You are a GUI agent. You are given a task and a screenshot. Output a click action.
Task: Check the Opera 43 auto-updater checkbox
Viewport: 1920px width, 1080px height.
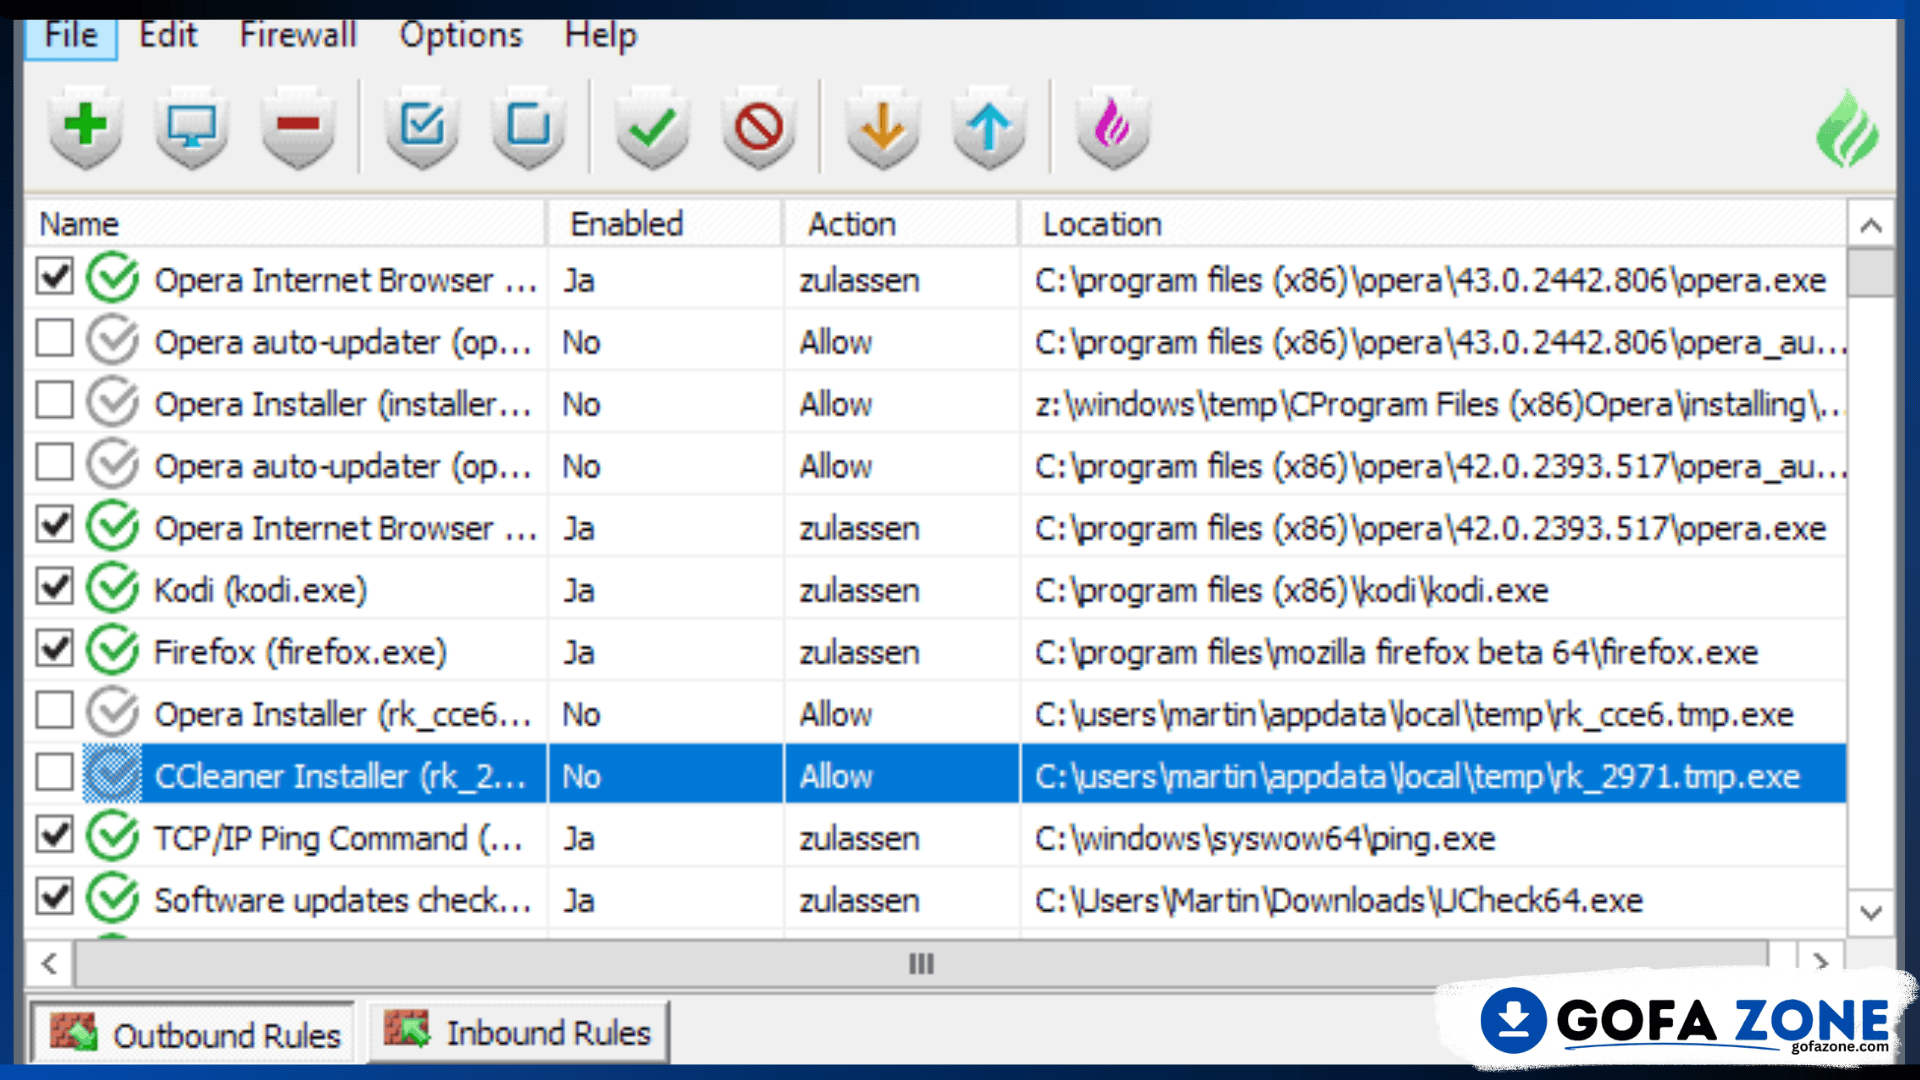coord(54,338)
